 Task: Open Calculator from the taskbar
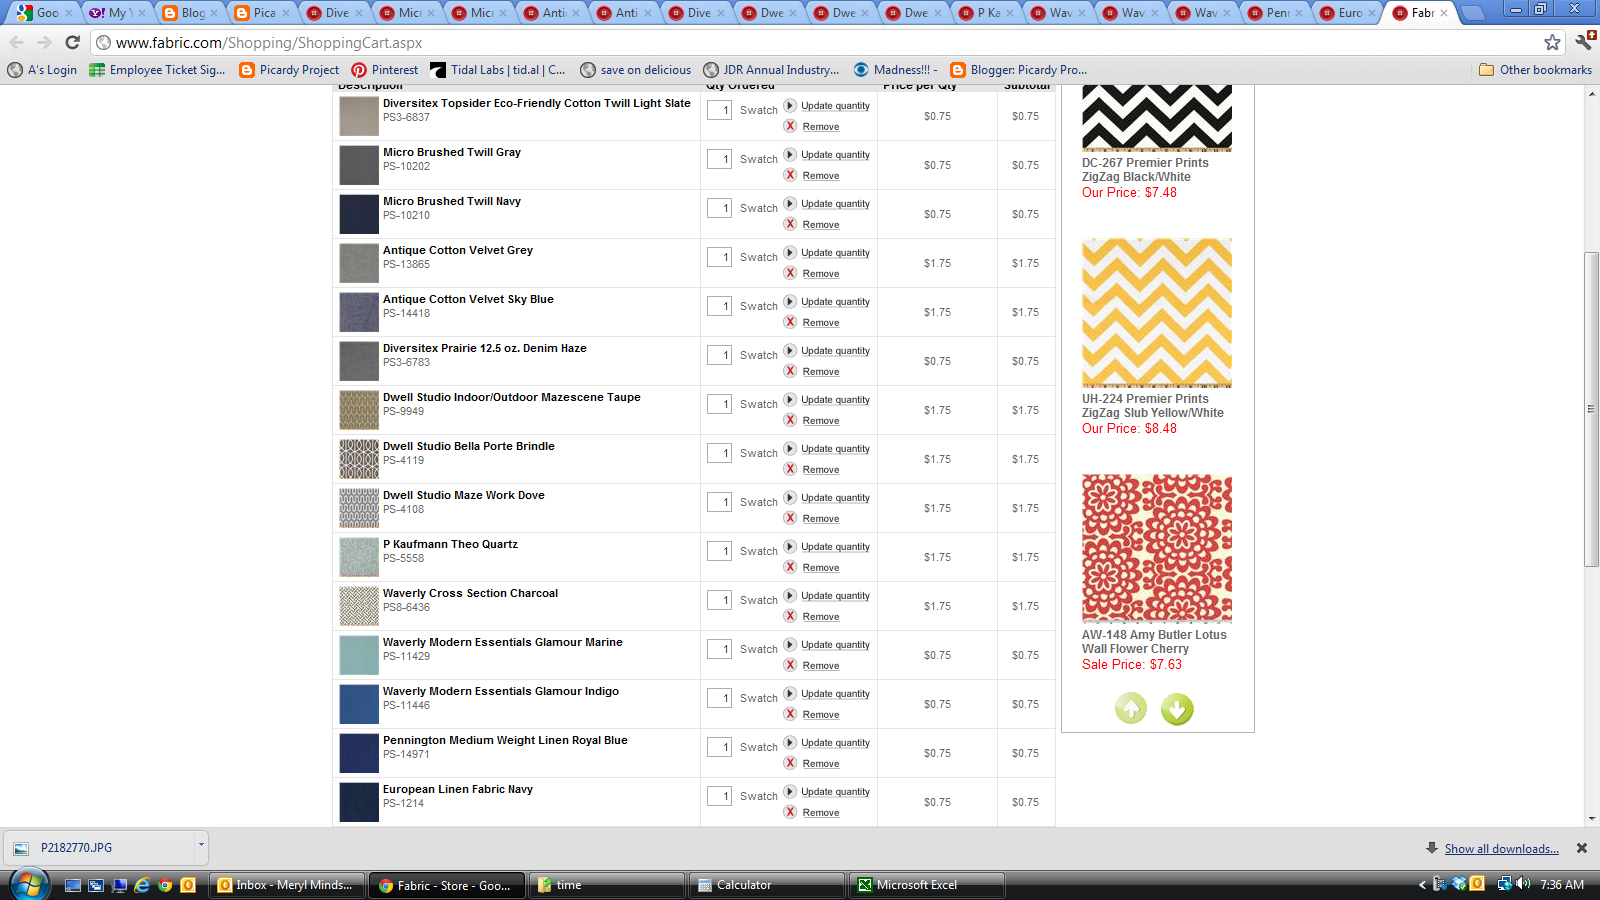point(765,885)
